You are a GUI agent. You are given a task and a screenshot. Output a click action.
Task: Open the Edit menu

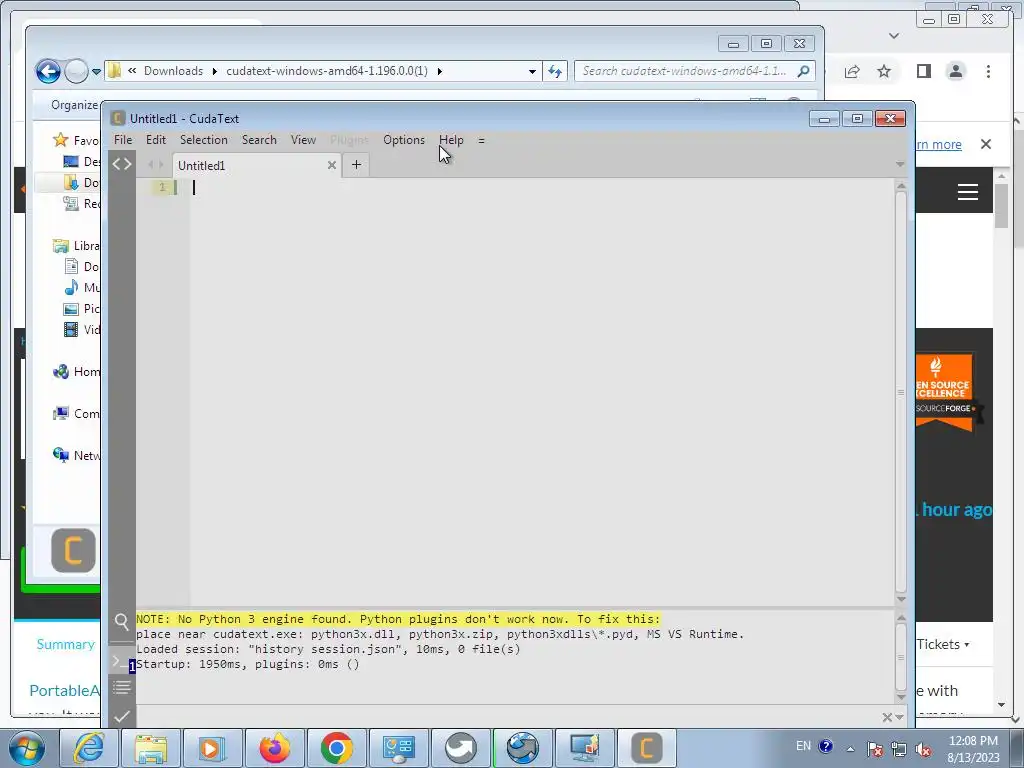[155, 140]
